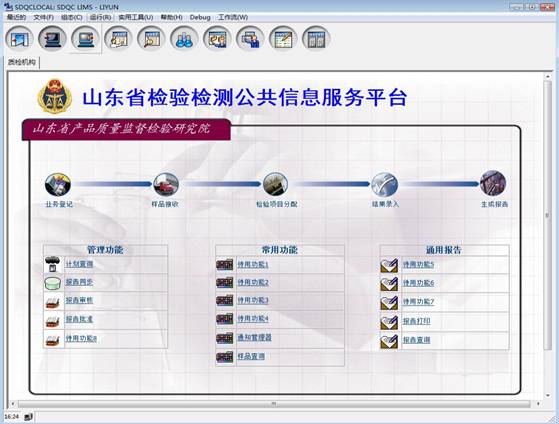Click the vertical scrollbar down arrow
This screenshot has width=559, height=424.
(x=548, y=395)
